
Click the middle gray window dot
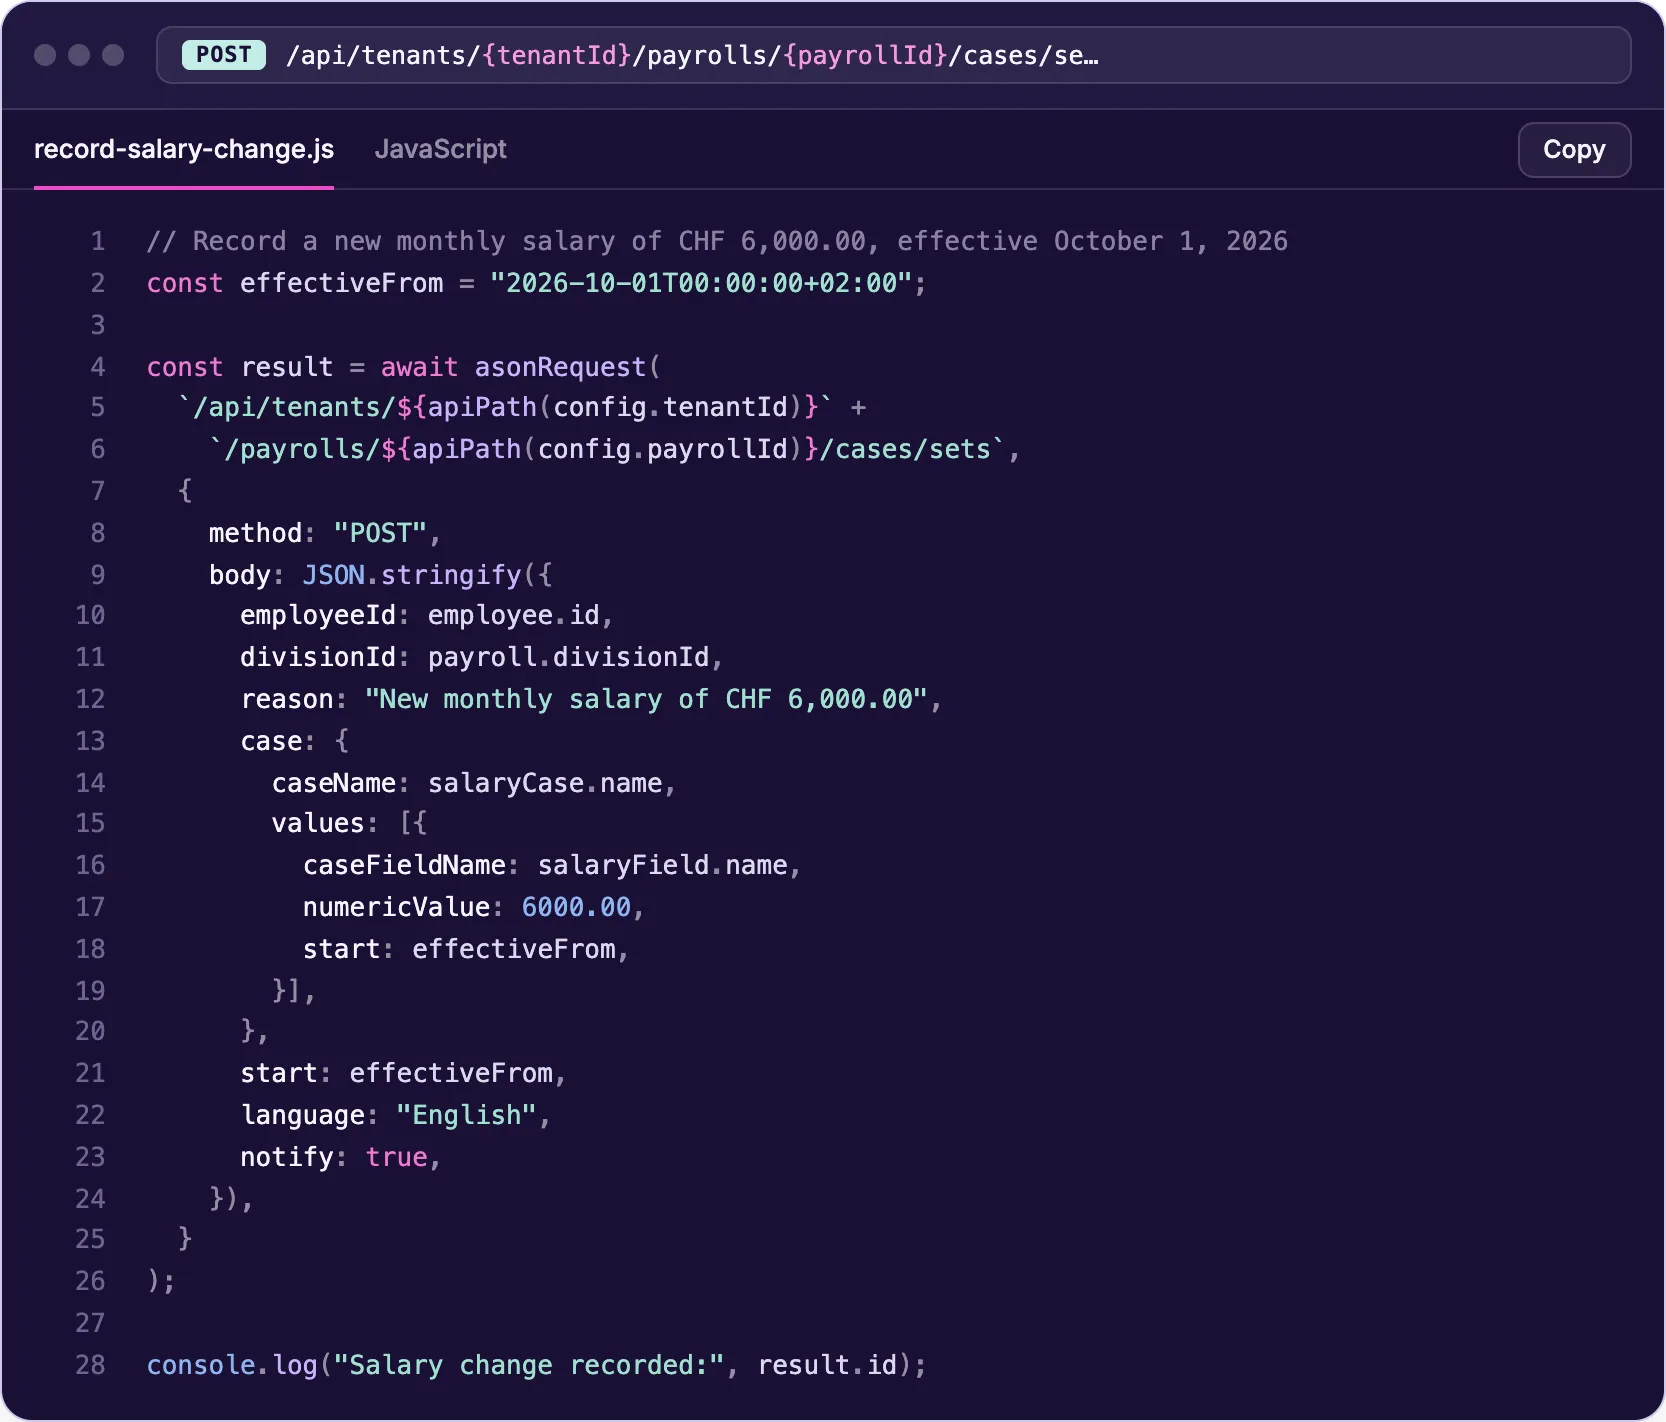79,55
